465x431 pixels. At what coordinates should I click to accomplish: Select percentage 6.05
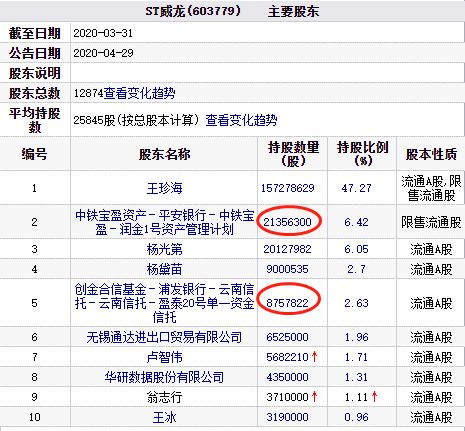pos(356,249)
